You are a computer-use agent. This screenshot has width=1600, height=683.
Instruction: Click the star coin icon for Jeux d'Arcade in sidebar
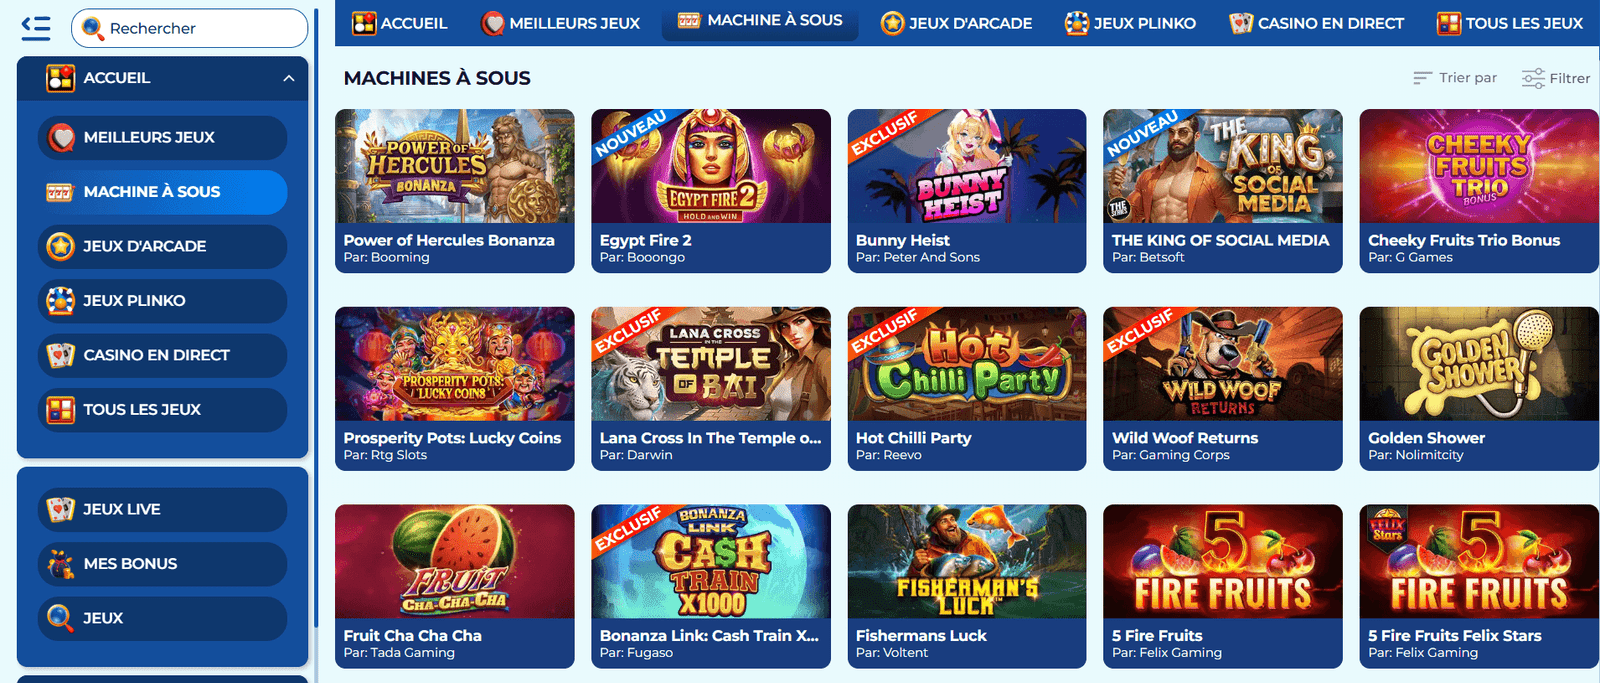(61, 246)
